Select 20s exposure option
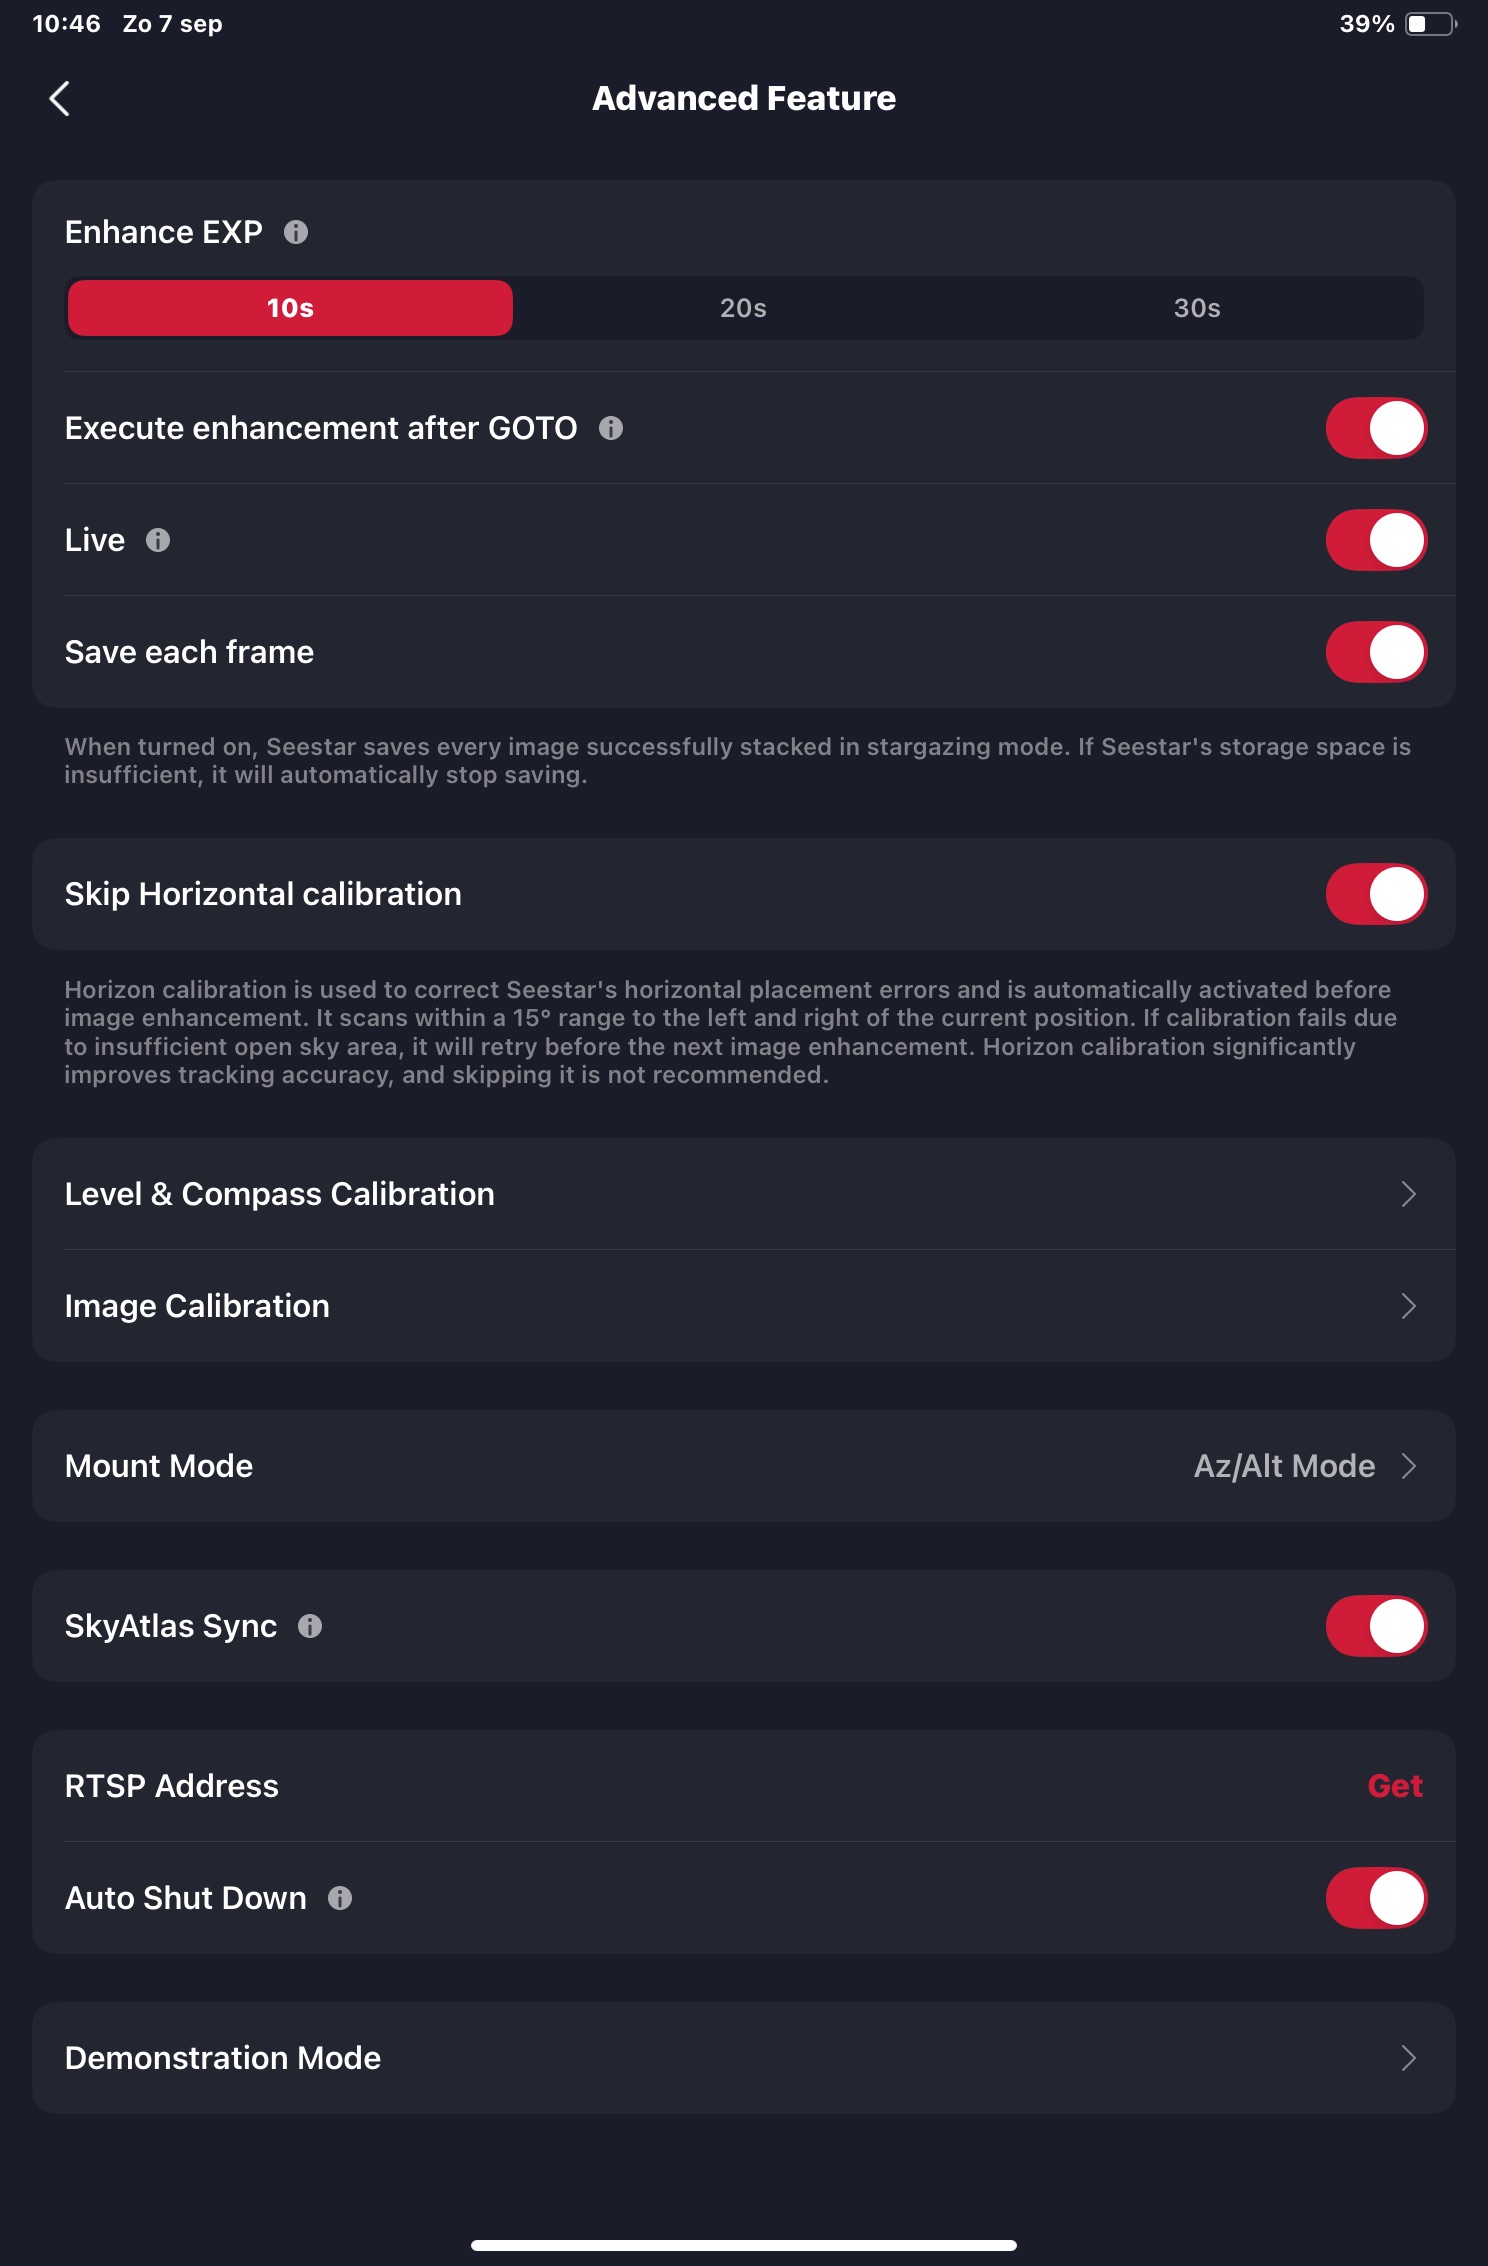This screenshot has width=1488, height=2266. [743, 308]
